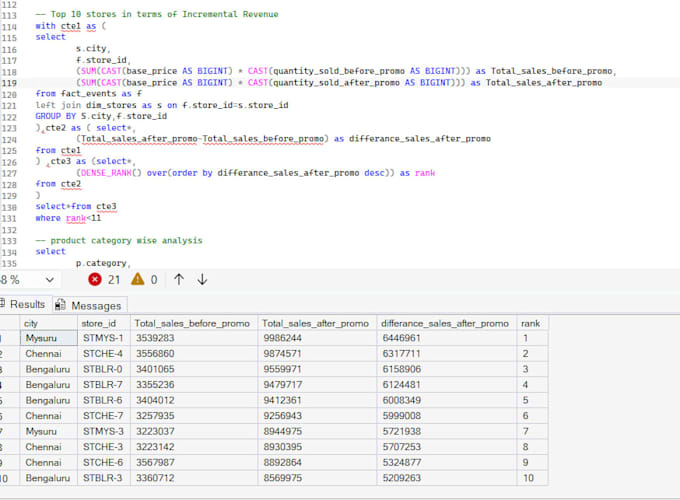Click the 'left join dim_stores' code line
680x500 pixels.
coord(162,105)
